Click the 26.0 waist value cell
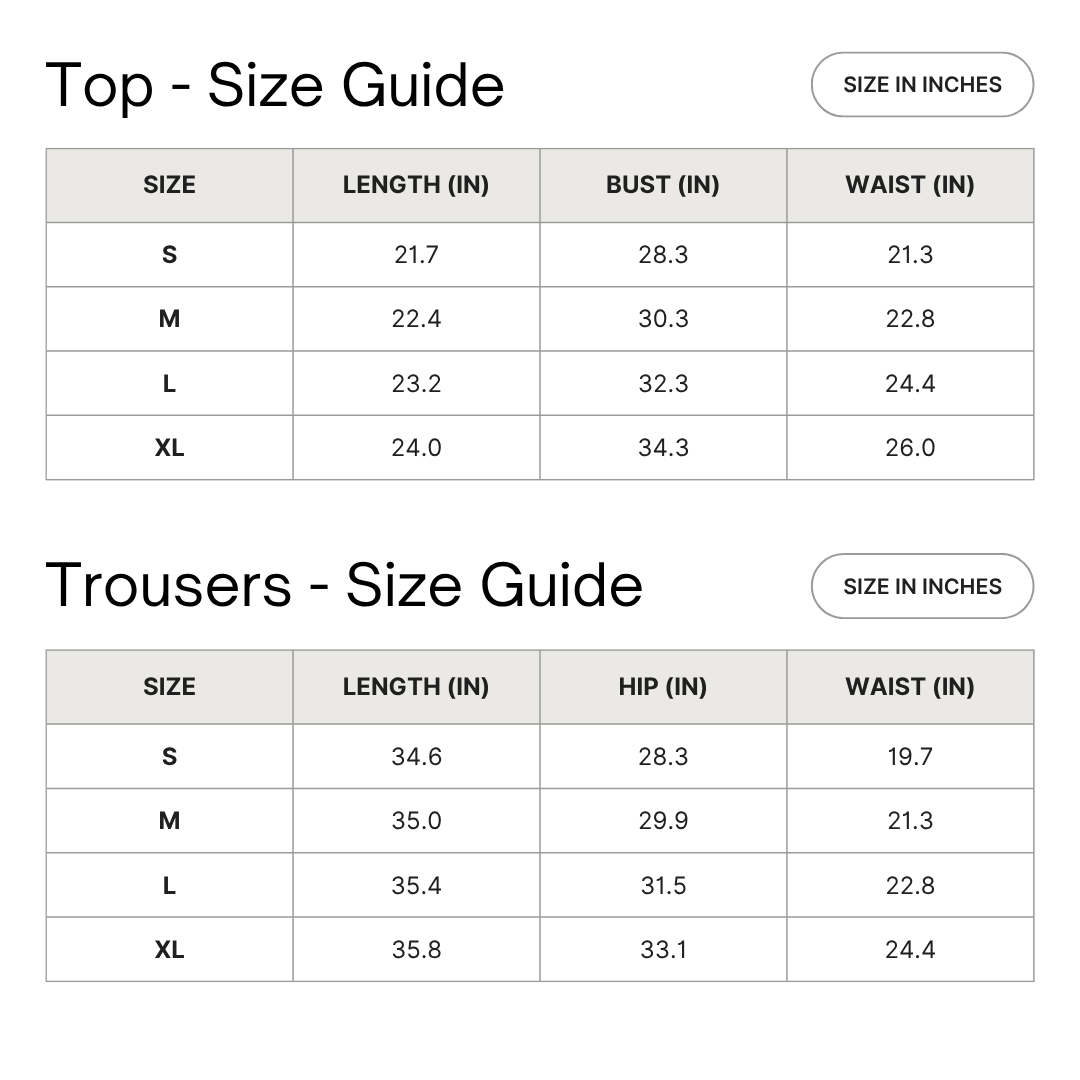The height and width of the screenshot is (1080, 1080). [910, 448]
